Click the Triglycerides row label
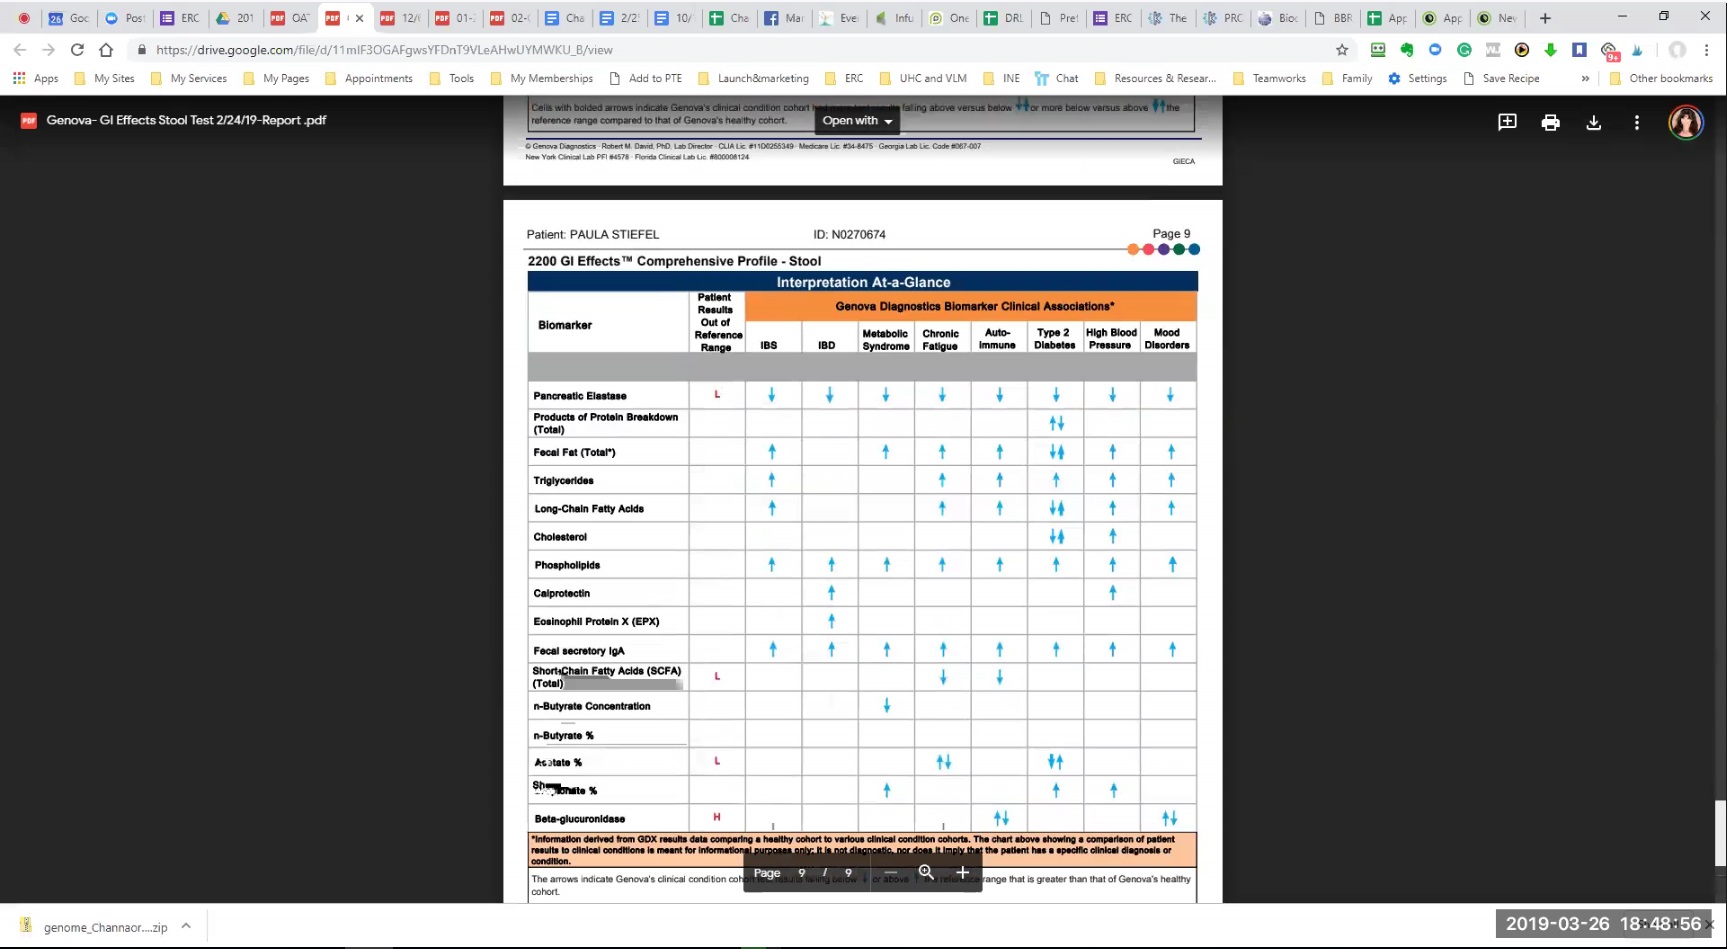1727x949 pixels. pos(563,481)
